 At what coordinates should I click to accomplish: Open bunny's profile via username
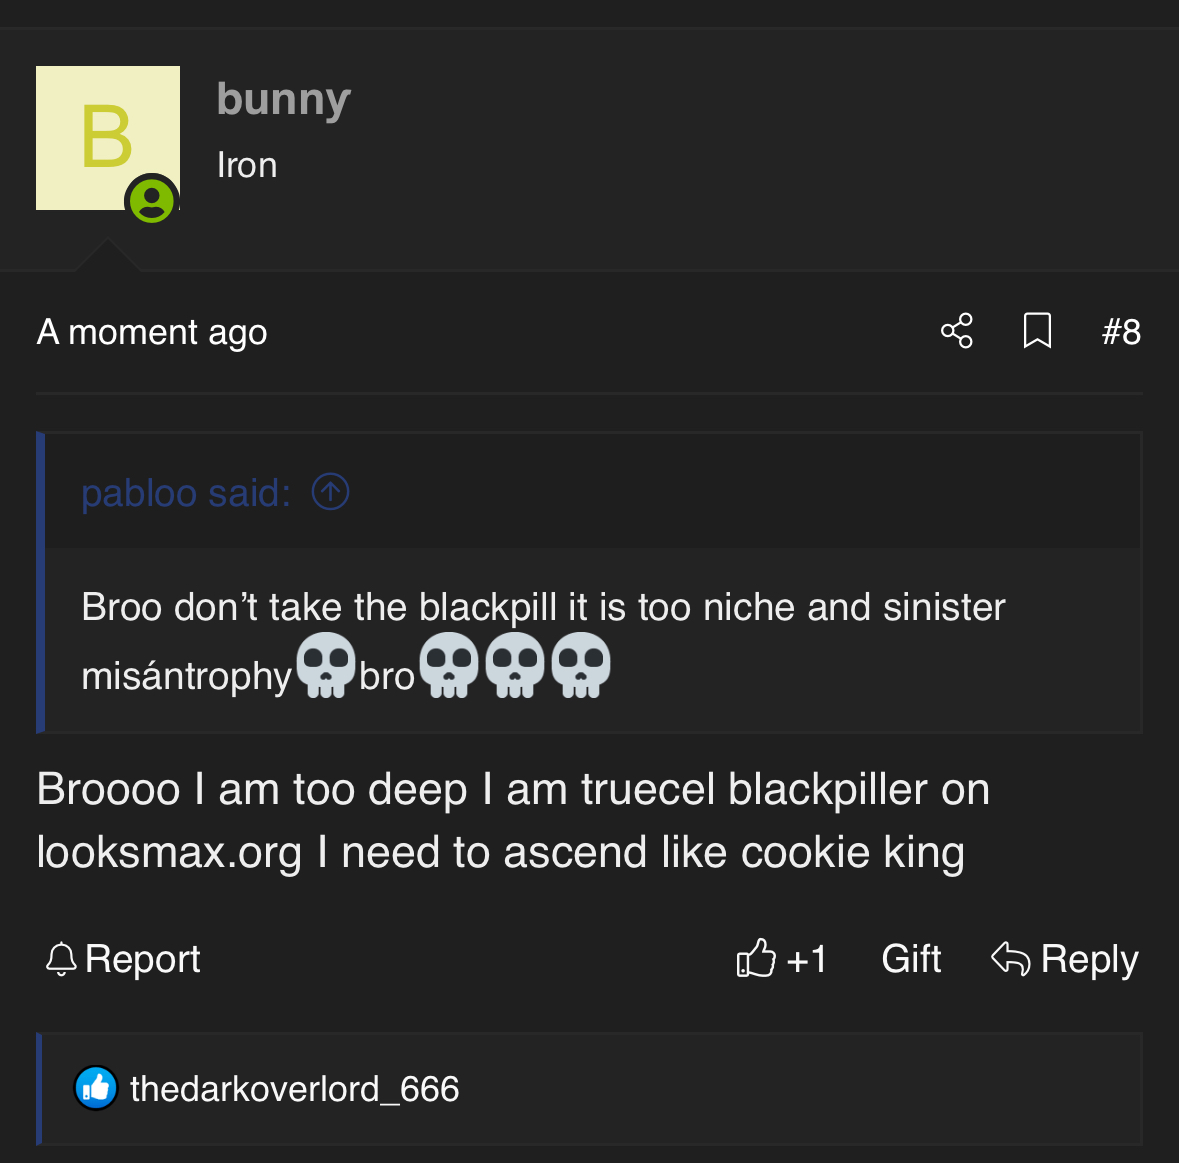point(283,99)
